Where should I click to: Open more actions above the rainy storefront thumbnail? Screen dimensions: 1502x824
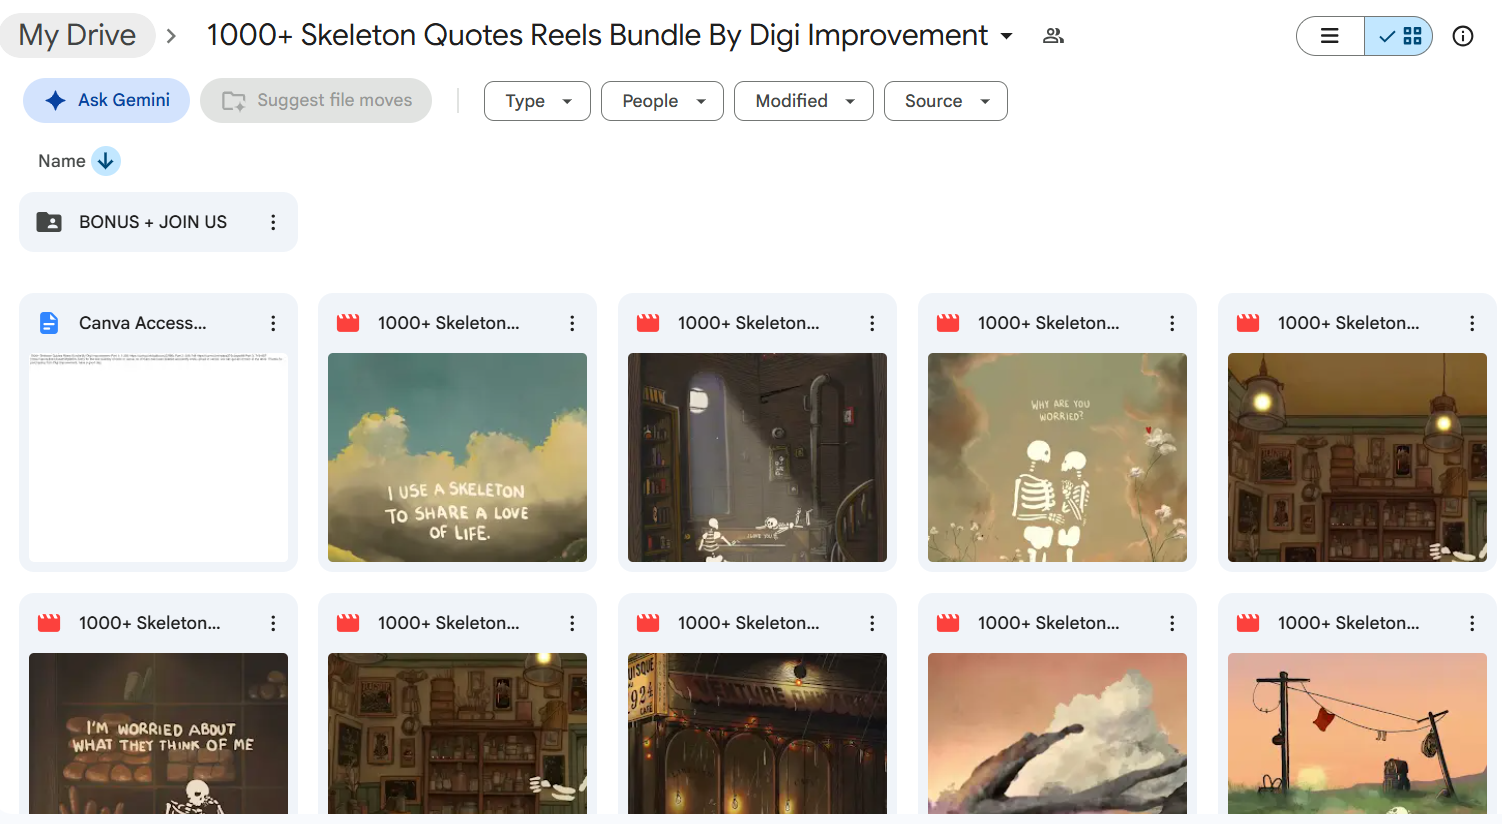click(872, 623)
